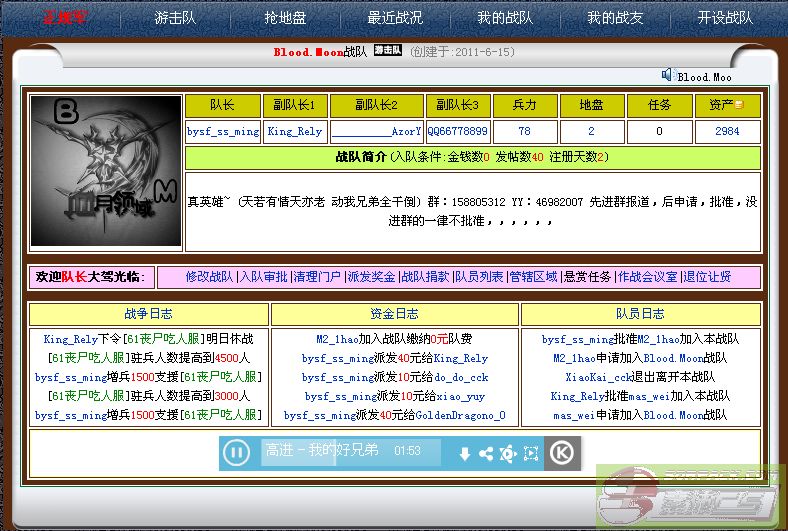Open the 入队审批 link
Viewport: 788px width, 531px height.
264,277
